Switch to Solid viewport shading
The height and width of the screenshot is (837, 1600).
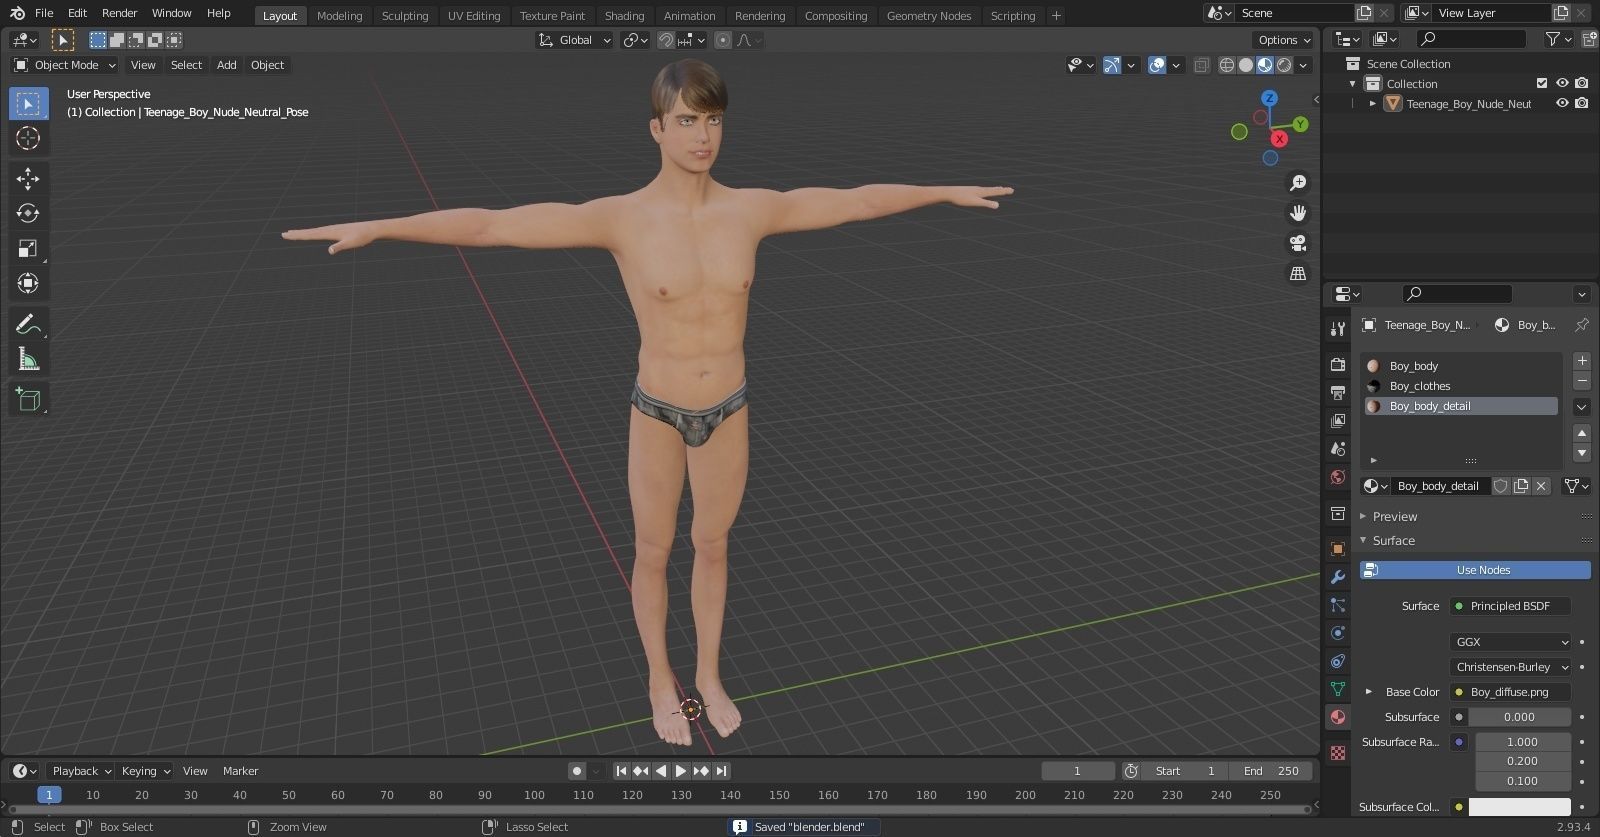(x=1246, y=65)
